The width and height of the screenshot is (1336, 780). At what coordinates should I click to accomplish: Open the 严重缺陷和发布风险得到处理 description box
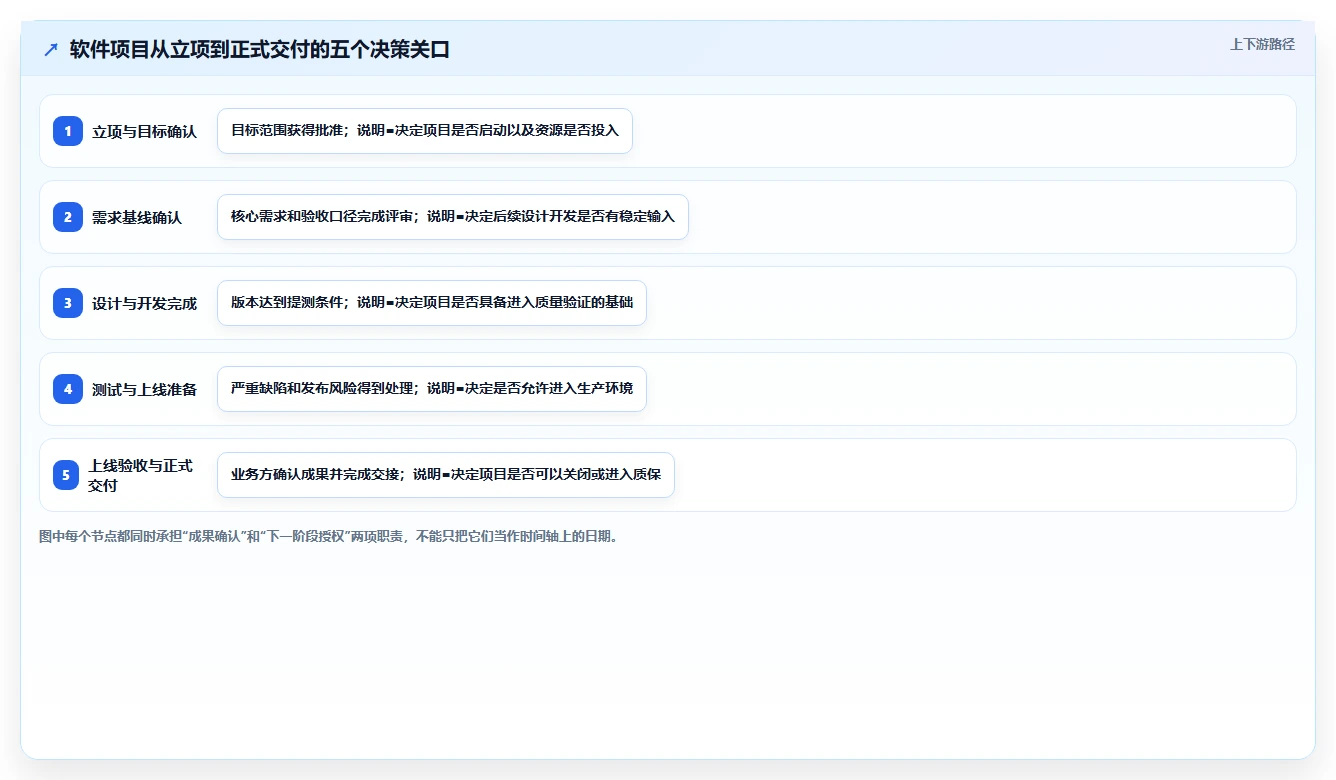pyautogui.click(x=432, y=389)
